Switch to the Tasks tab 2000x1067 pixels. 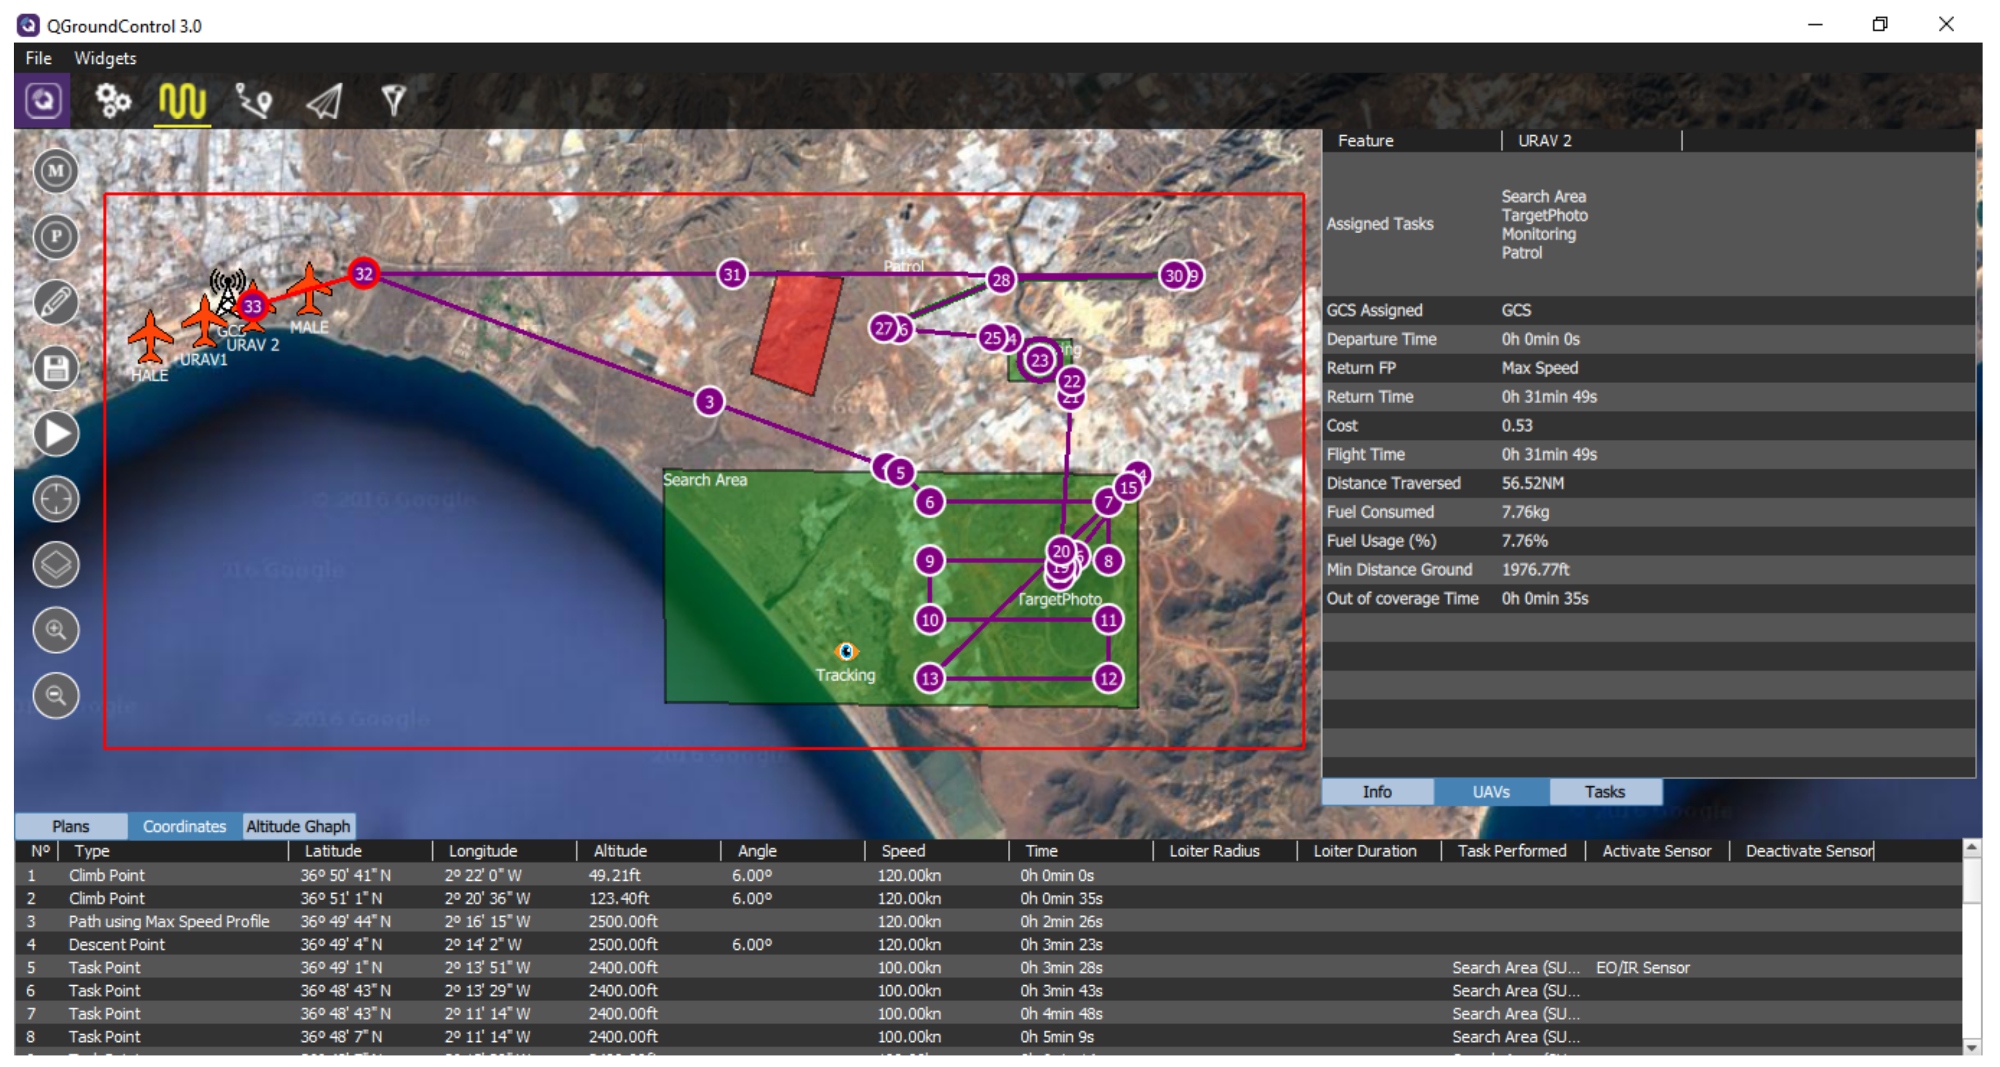coord(1604,792)
